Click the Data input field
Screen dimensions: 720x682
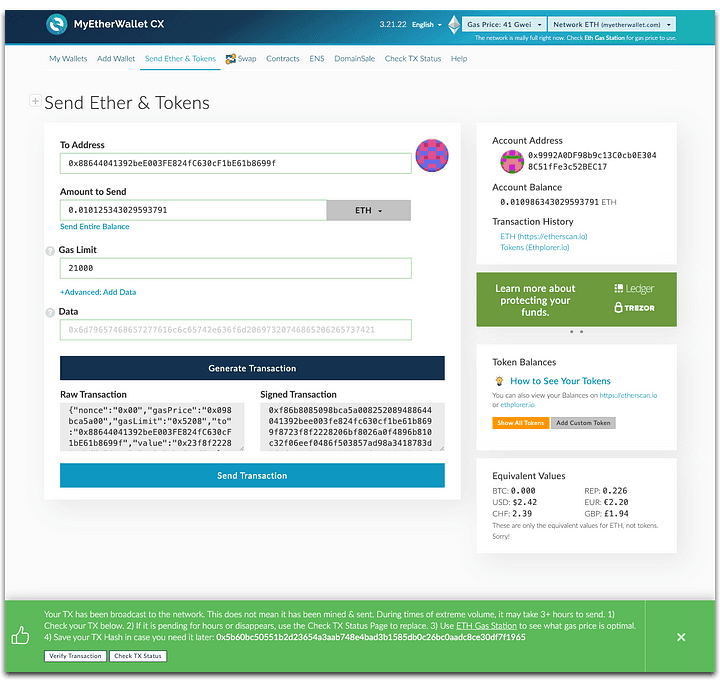tap(236, 330)
